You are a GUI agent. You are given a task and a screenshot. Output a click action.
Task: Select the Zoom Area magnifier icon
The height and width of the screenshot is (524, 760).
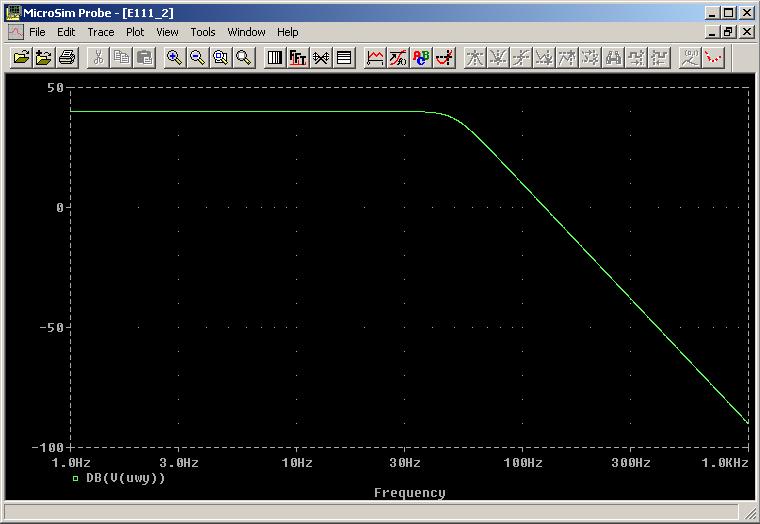[221, 58]
